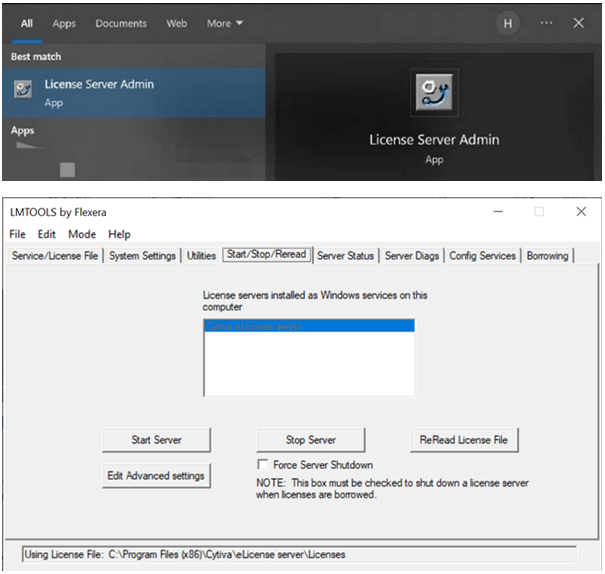
Task: Close the Windows search panel
Action: pyautogui.click(x=579, y=22)
